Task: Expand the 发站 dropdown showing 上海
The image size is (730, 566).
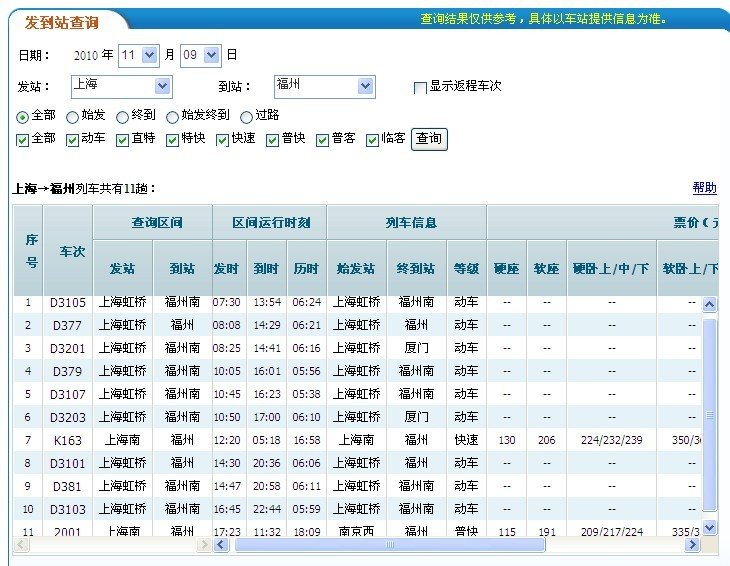Action: [122, 87]
